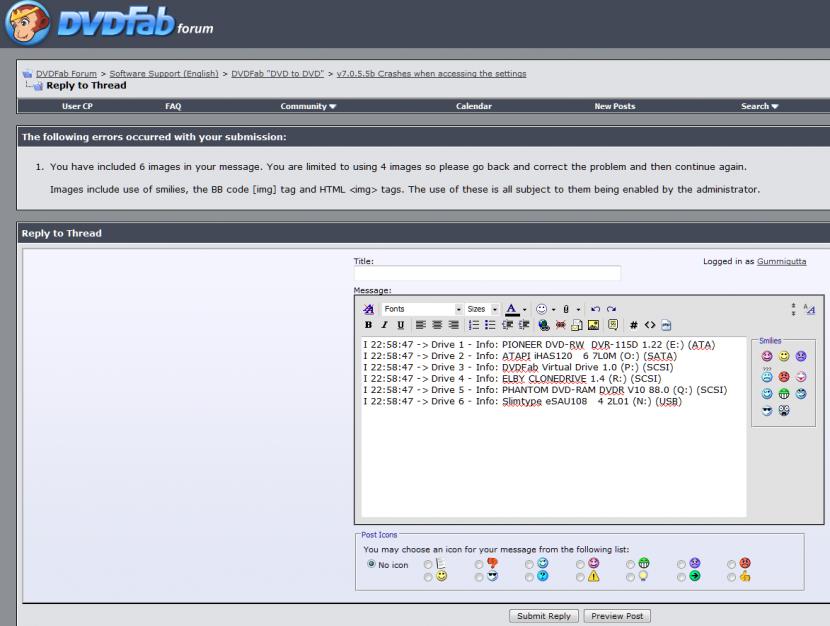
Task: Click inside the Message text area
Action: (x=554, y=427)
